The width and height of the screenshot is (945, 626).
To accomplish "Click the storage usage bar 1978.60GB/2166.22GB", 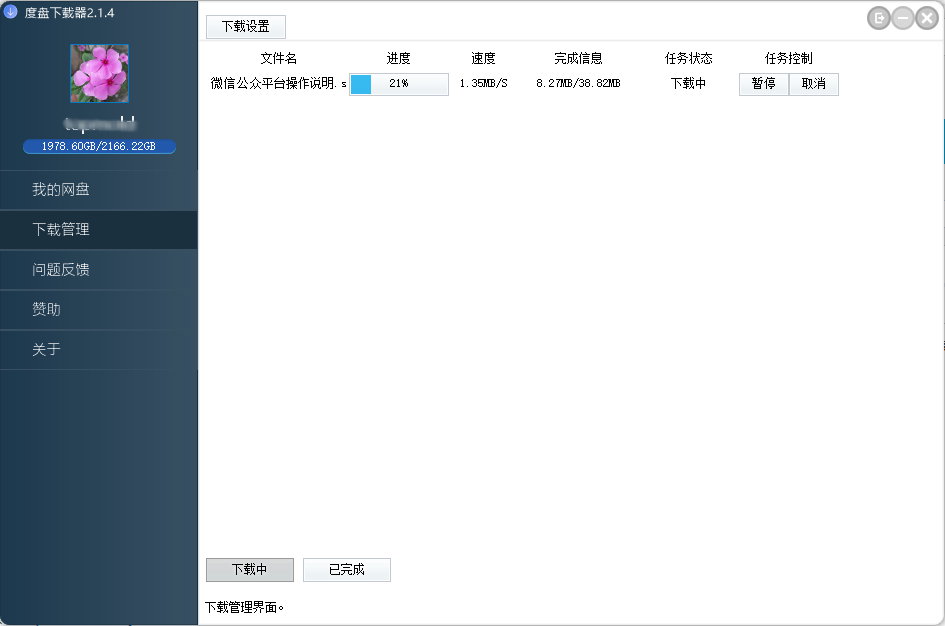I will click(x=99, y=146).
